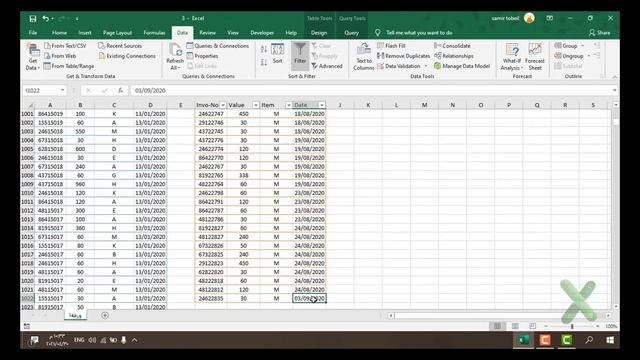Switch to the Page Layout tab

pos(118,33)
